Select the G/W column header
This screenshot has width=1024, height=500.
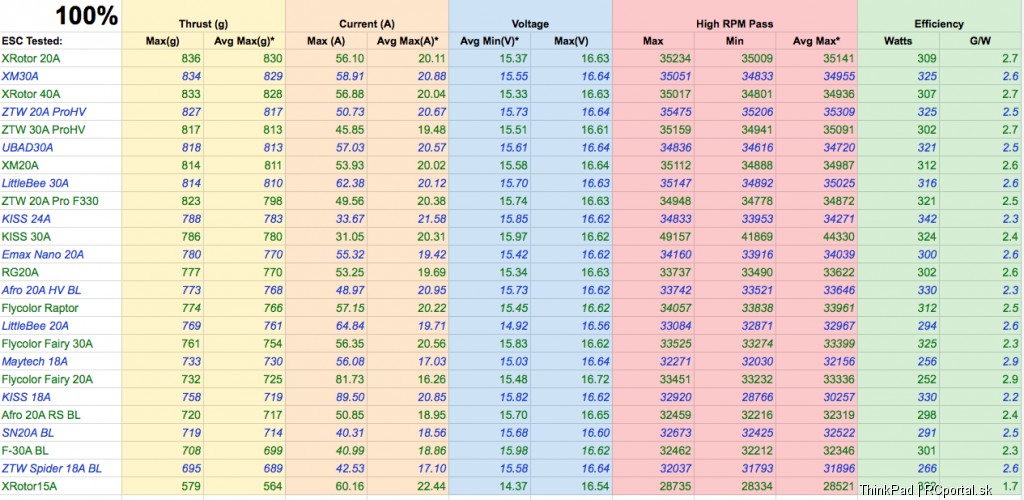tap(981, 41)
